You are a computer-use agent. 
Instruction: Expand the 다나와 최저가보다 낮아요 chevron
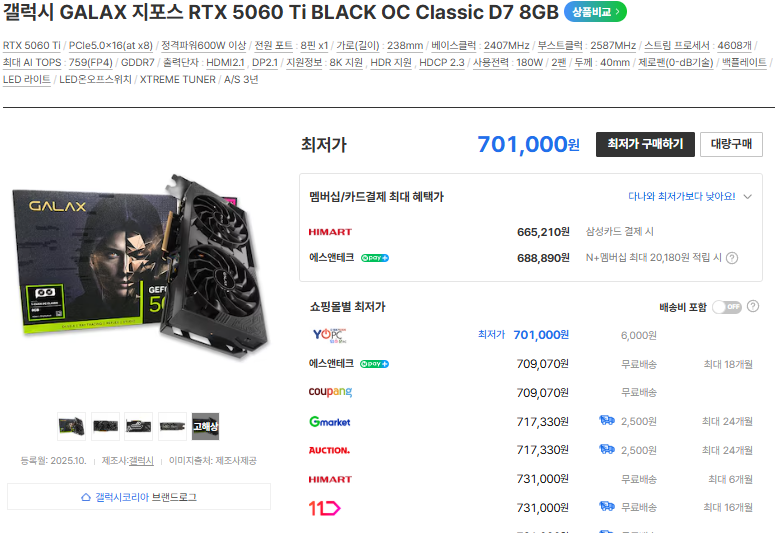click(x=748, y=197)
